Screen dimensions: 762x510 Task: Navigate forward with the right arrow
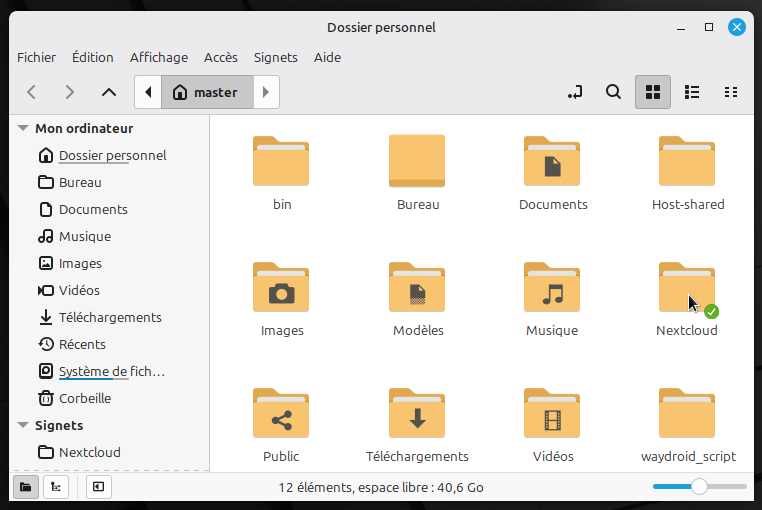coord(69,92)
